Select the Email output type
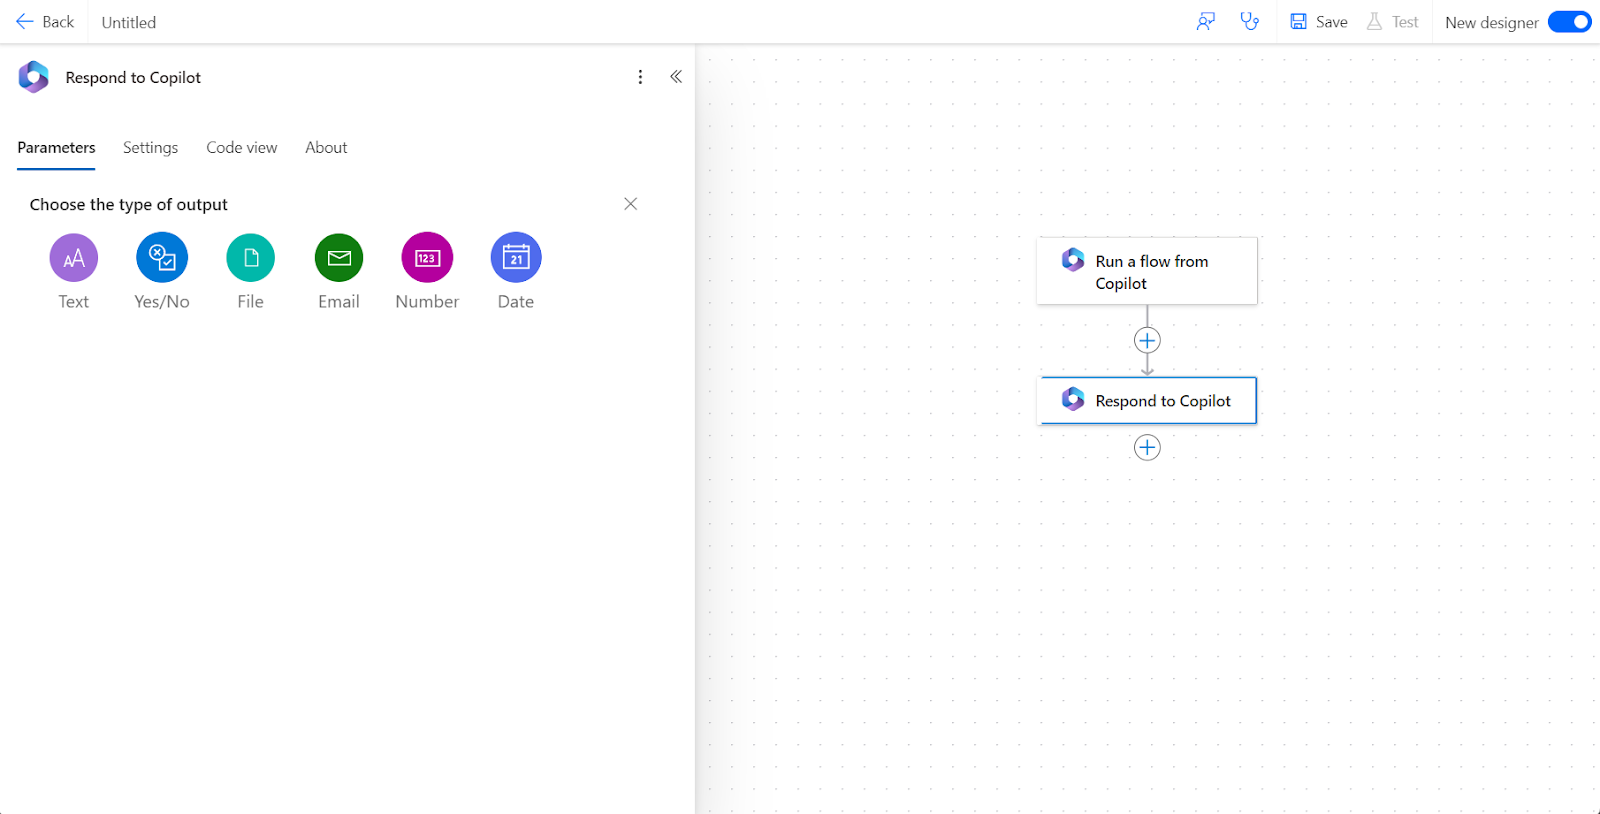Viewport: 1600px width, 814px height. click(x=339, y=258)
